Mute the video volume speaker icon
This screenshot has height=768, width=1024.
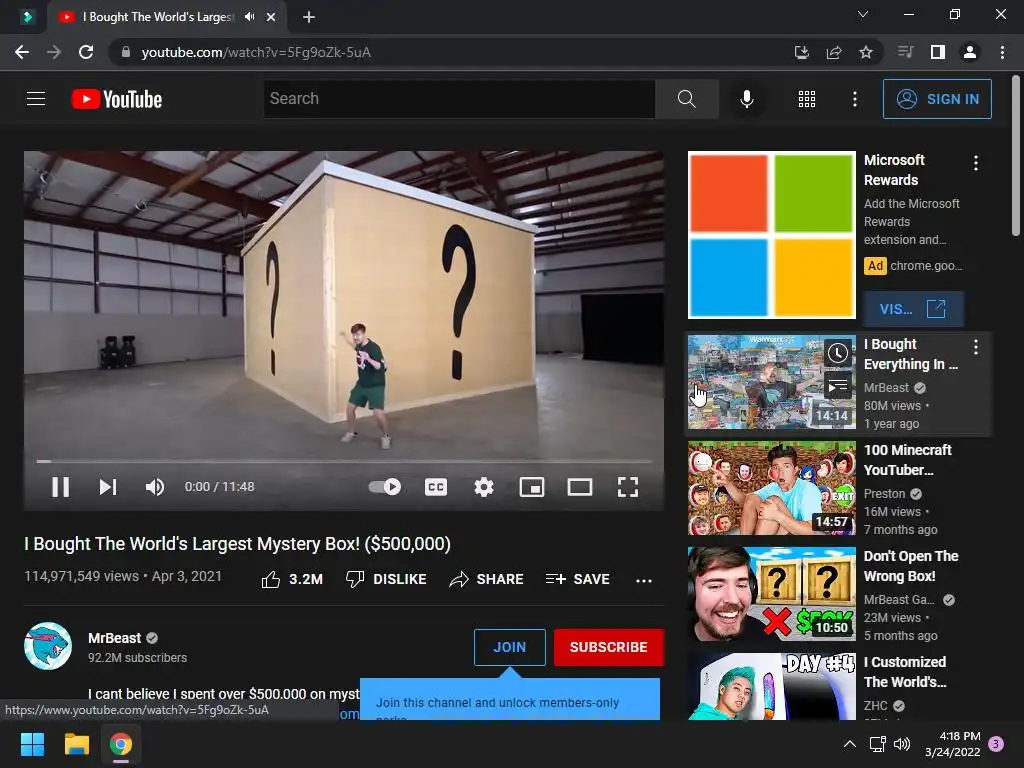click(155, 487)
